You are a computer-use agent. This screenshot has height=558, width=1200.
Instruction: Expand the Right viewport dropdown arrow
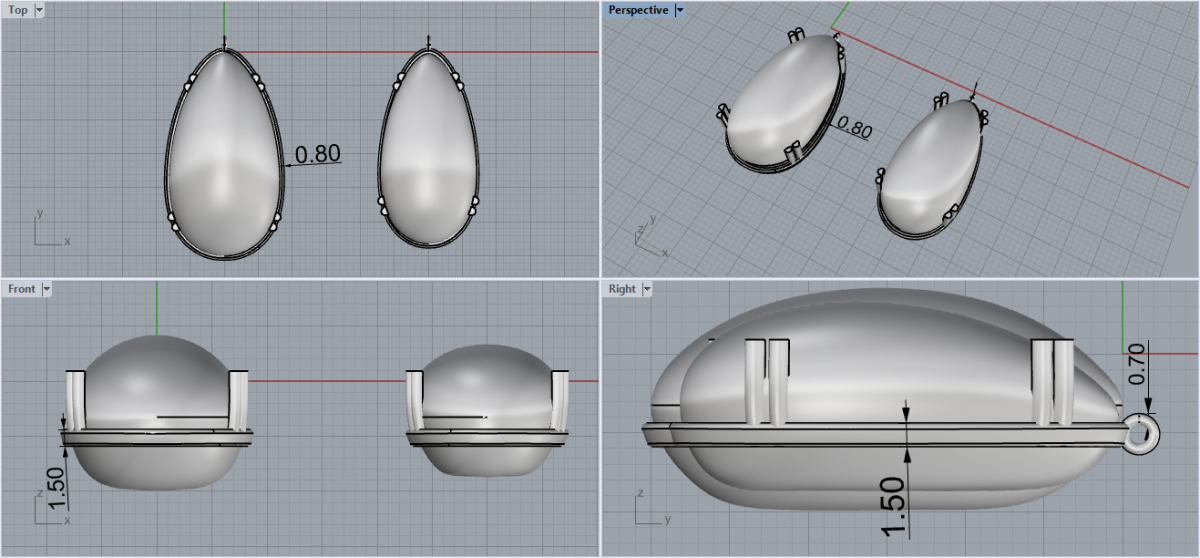(x=646, y=289)
